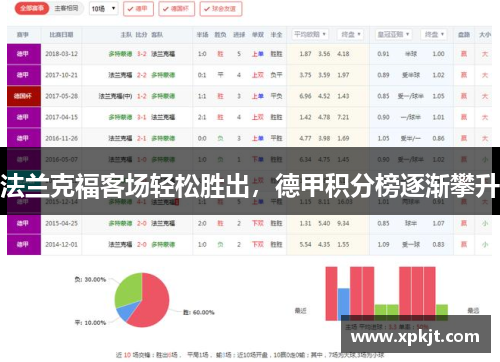Click odds value 7.21 in 2017-04-15 row
The image size is (500, 362).
tap(343, 117)
